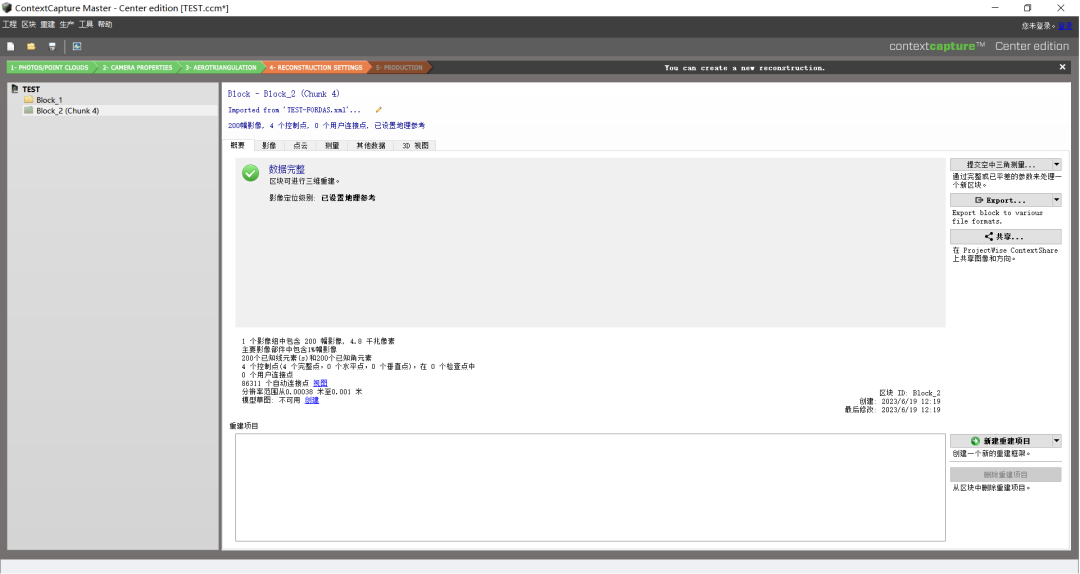Open the 帮助 menu
This screenshot has height=574, width=1080.
coord(105,24)
